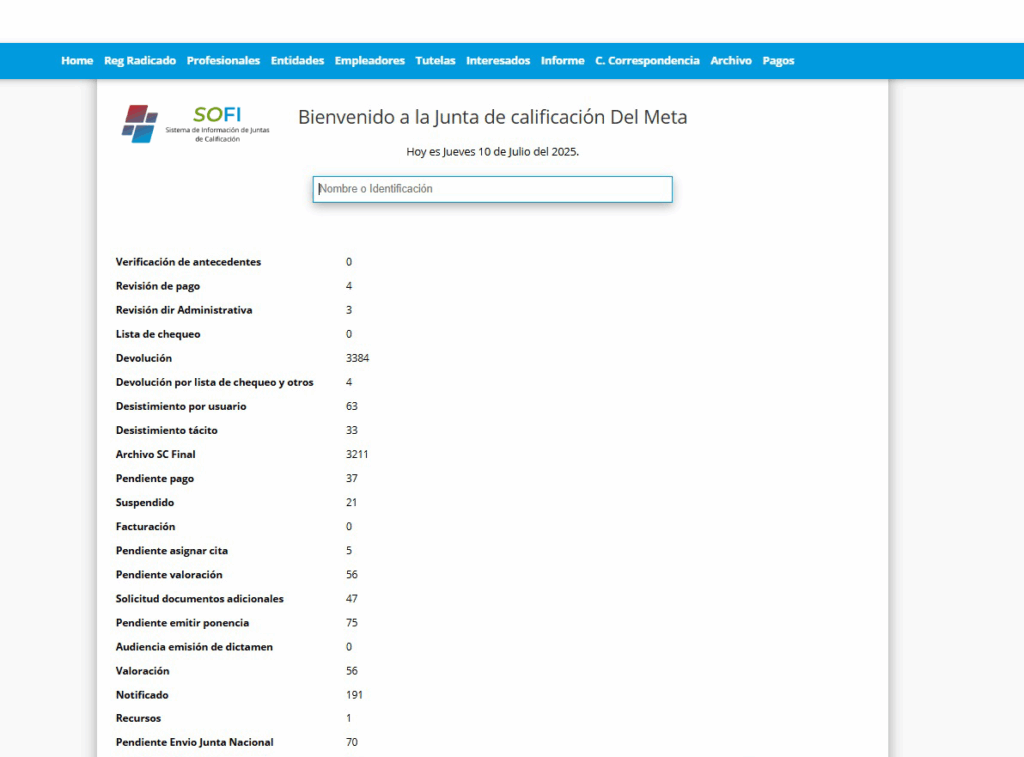Select the Revisión de pago row label
The image size is (1024, 757).
158,286
